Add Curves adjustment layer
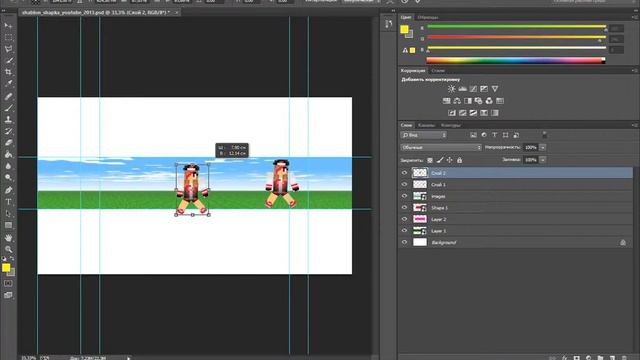The height and width of the screenshot is (360, 640). (473, 89)
